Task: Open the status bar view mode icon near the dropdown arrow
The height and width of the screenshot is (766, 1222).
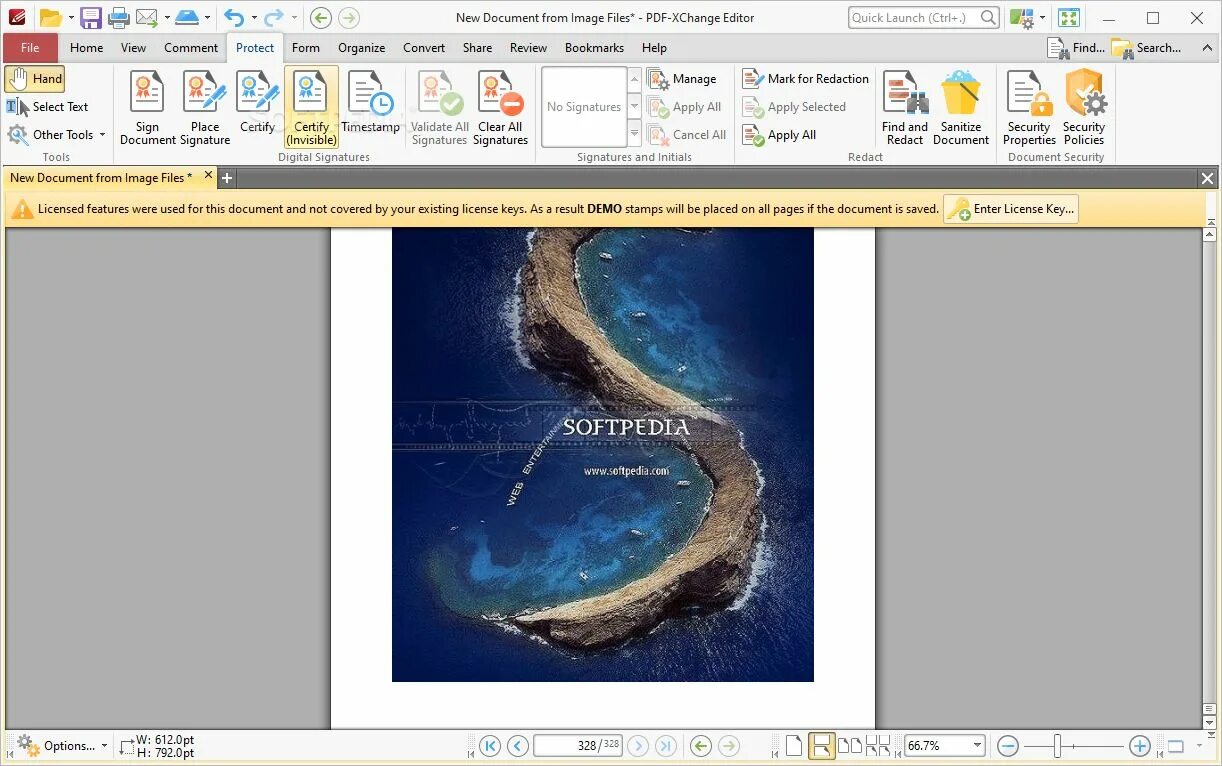Action: click(1176, 746)
